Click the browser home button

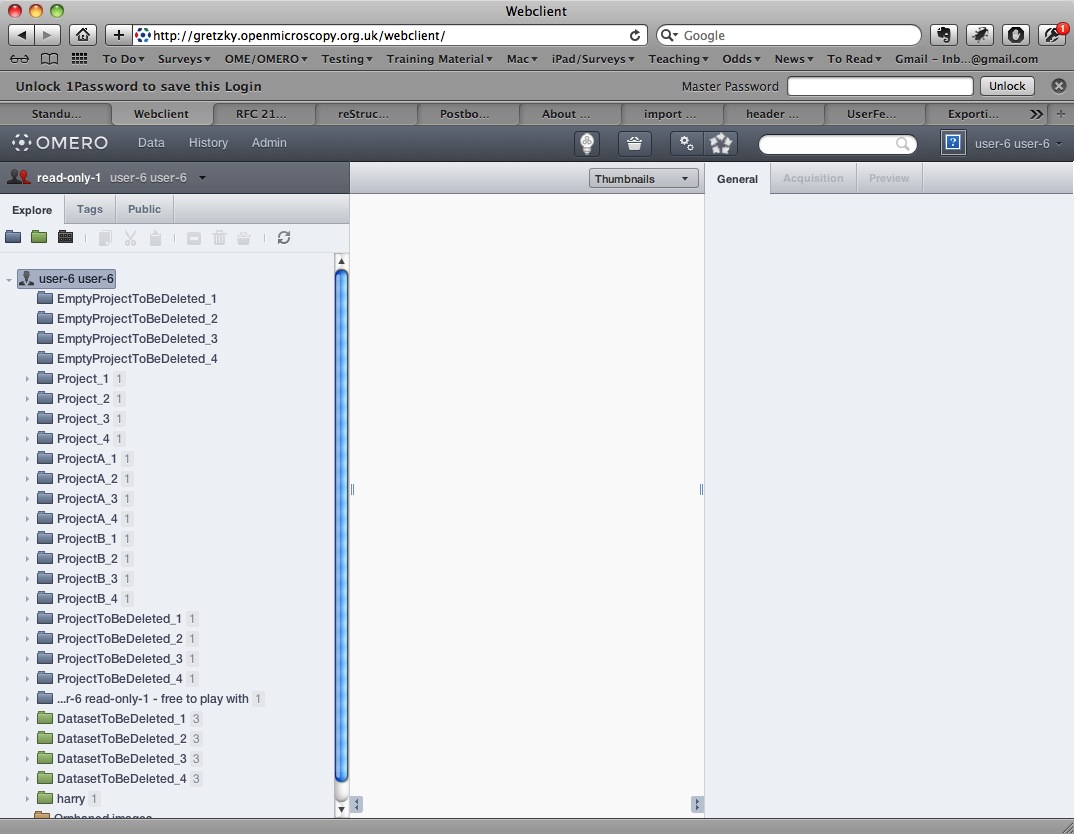coord(84,35)
